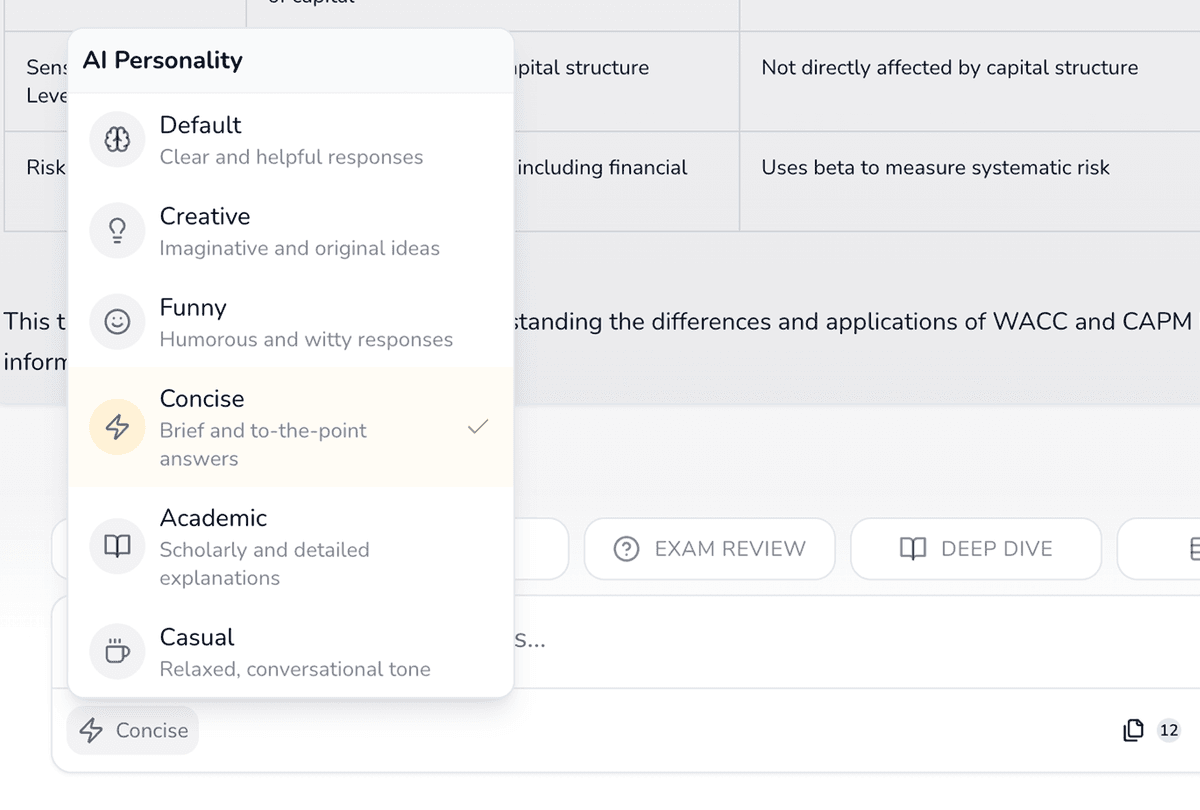Switch to the Funny personality
The height and width of the screenshot is (810, 1200).
[x=290, y=322]
